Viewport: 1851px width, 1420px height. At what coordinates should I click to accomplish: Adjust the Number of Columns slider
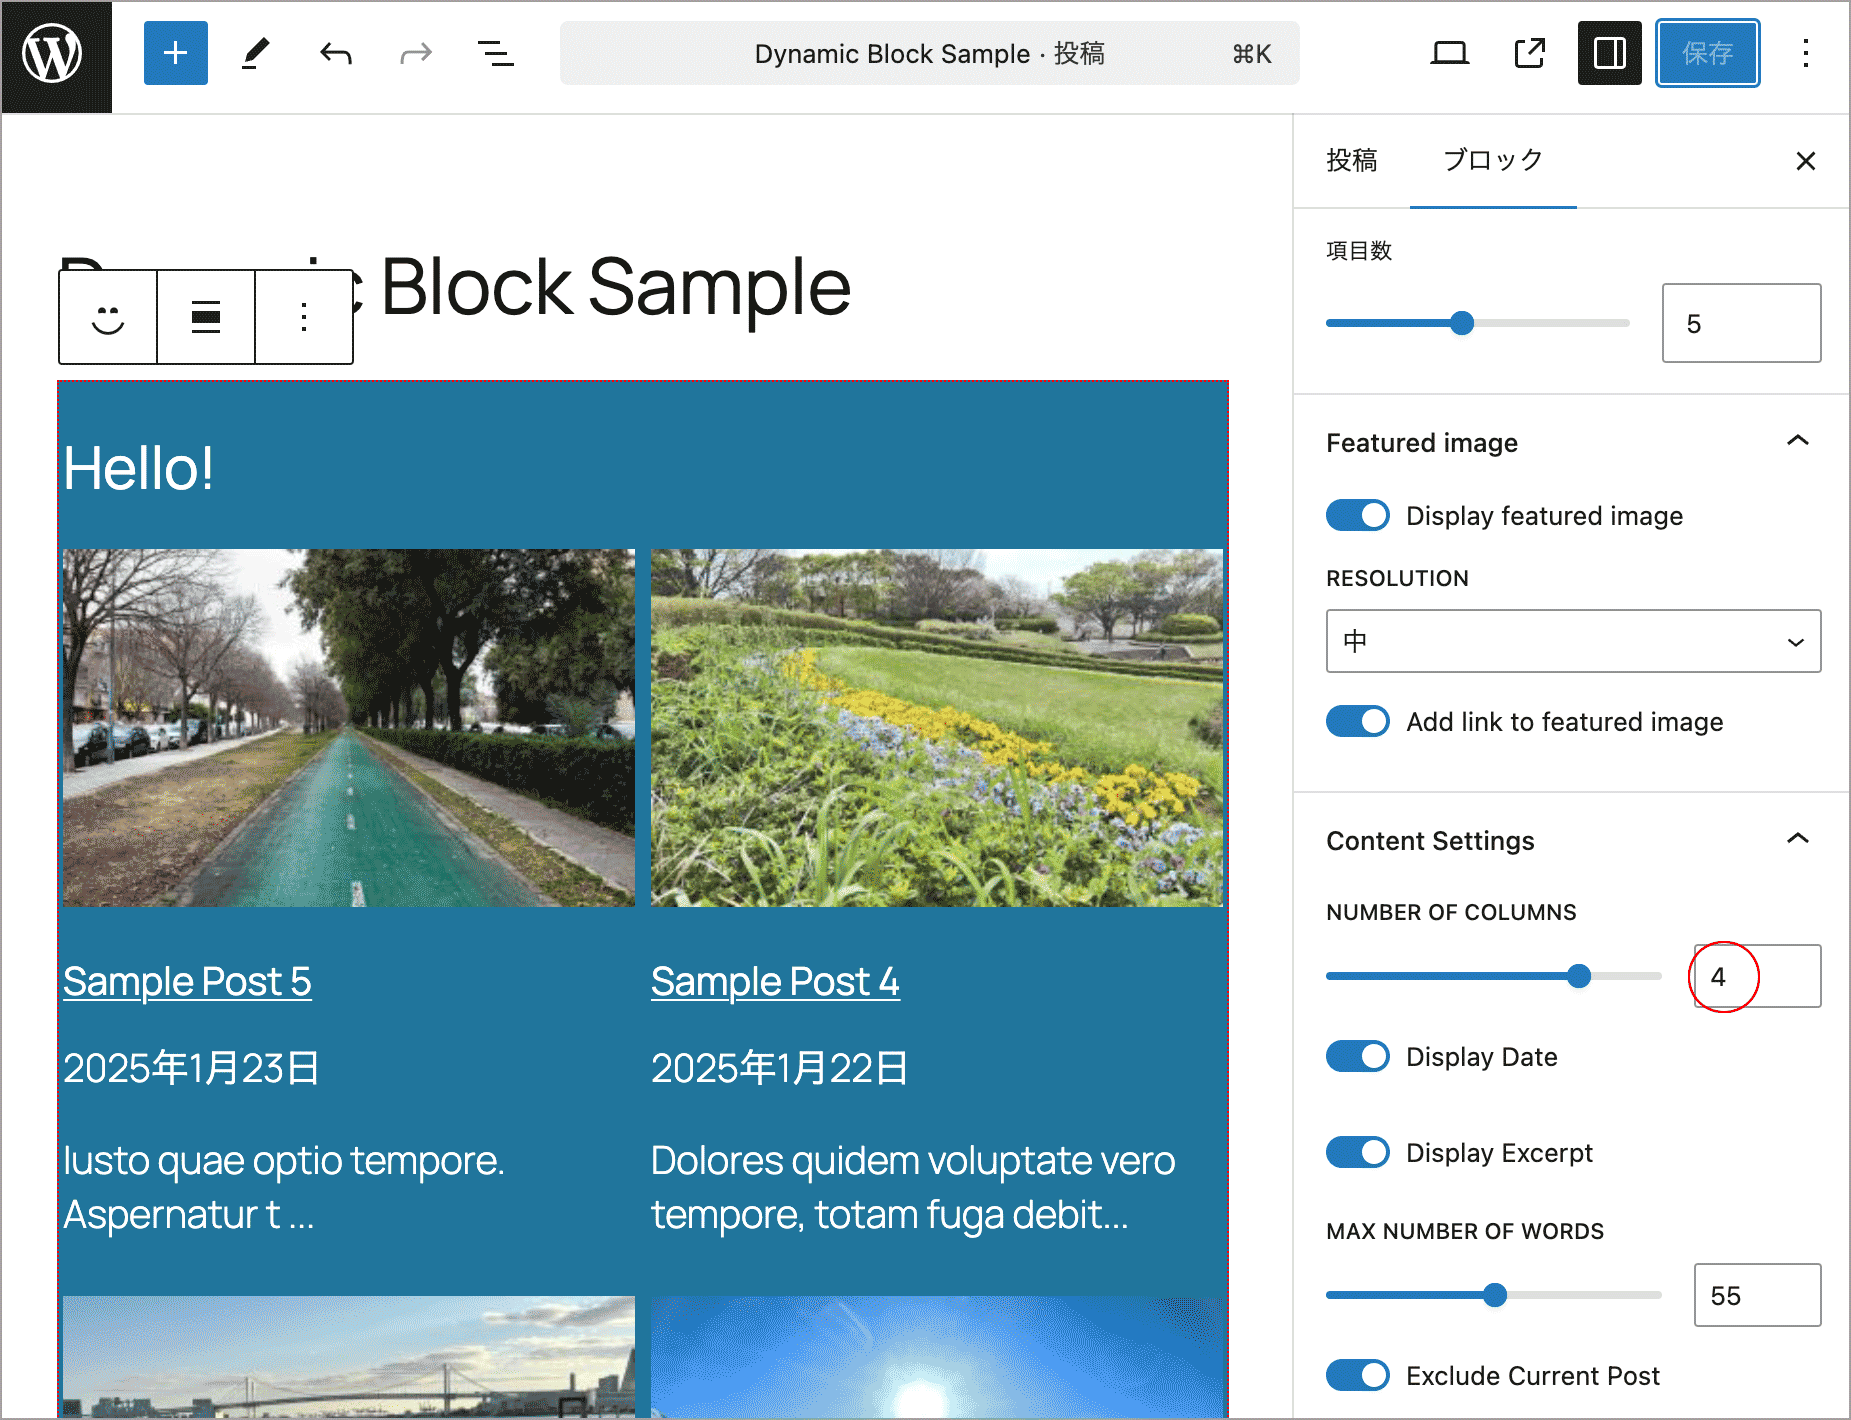(x=1494, y=976)
